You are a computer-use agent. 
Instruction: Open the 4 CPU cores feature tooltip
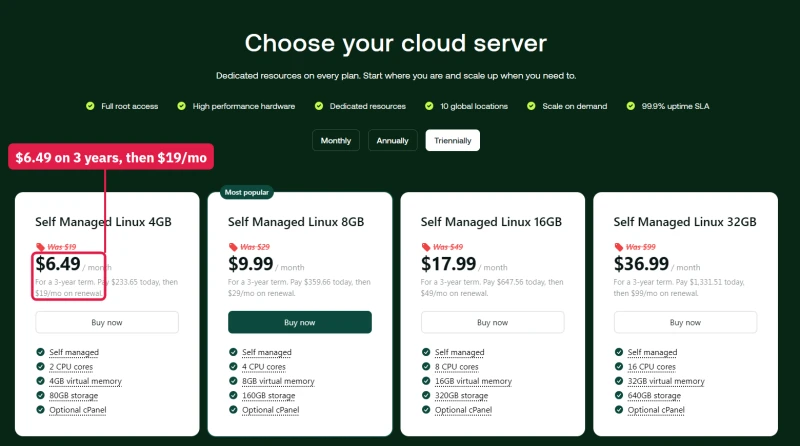coord(264,366)
